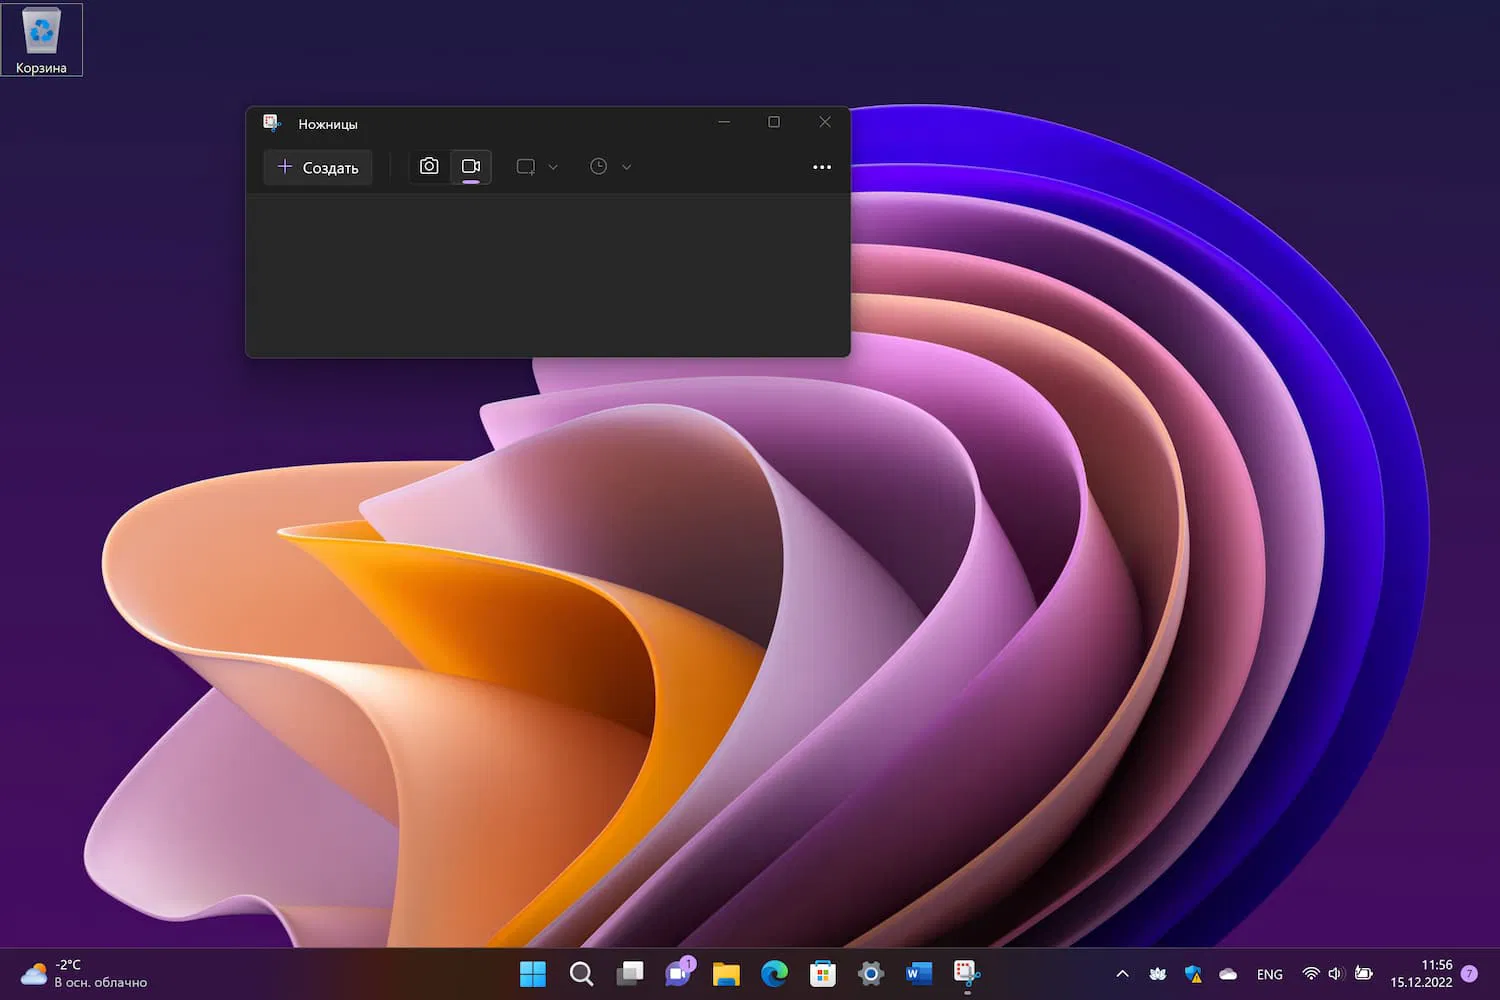Select the video recording mode icon
Screen dimensions: 1500x1000
click(x=471, y=166)
